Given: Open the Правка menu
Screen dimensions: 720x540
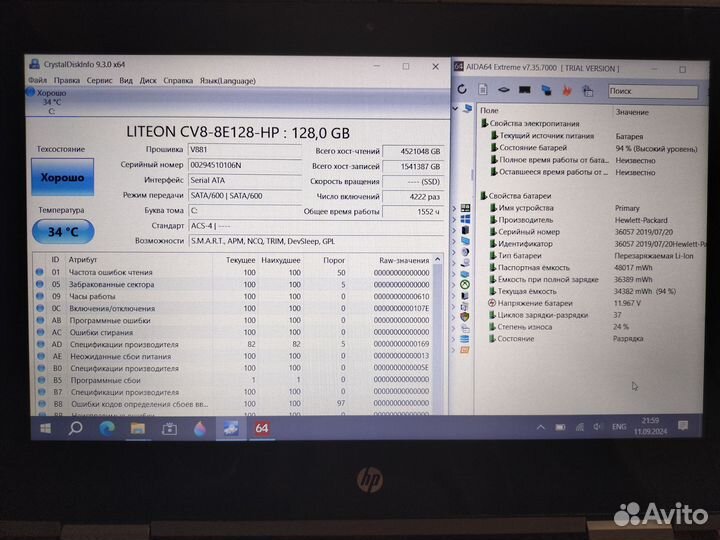Looking at the screenshot, I should coord(67,80).
